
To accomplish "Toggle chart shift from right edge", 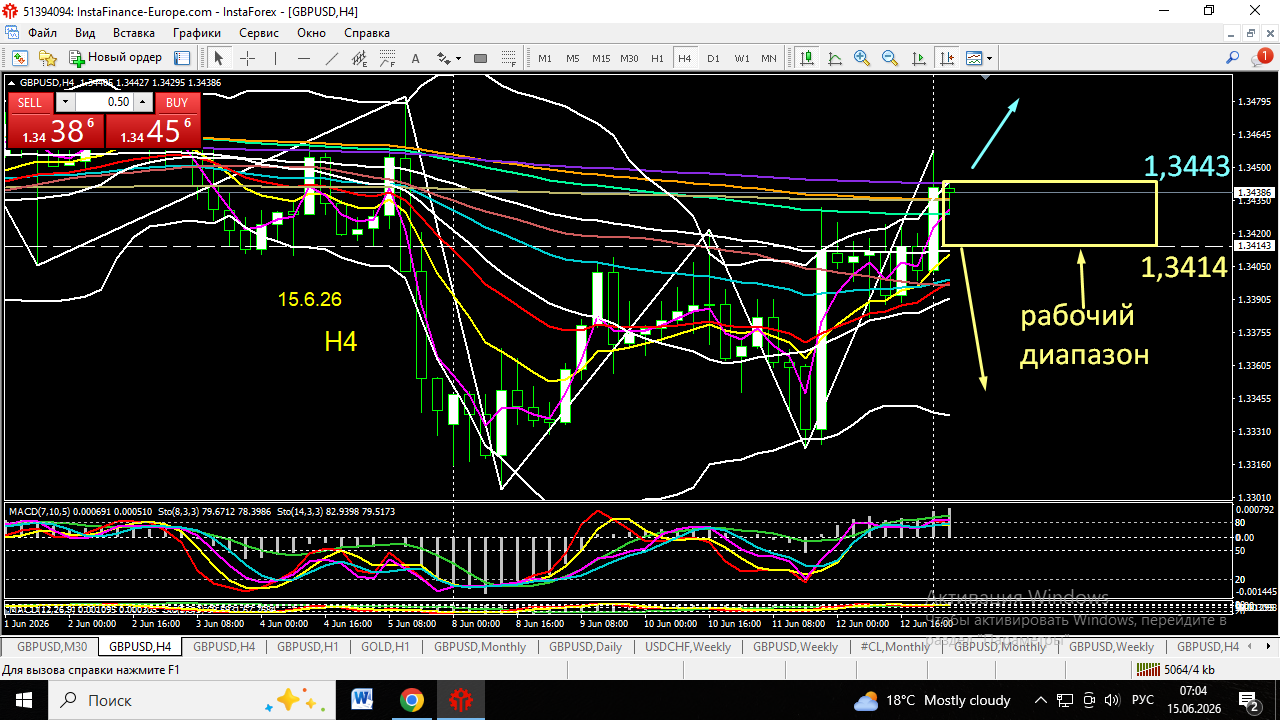I will point(946,58).
